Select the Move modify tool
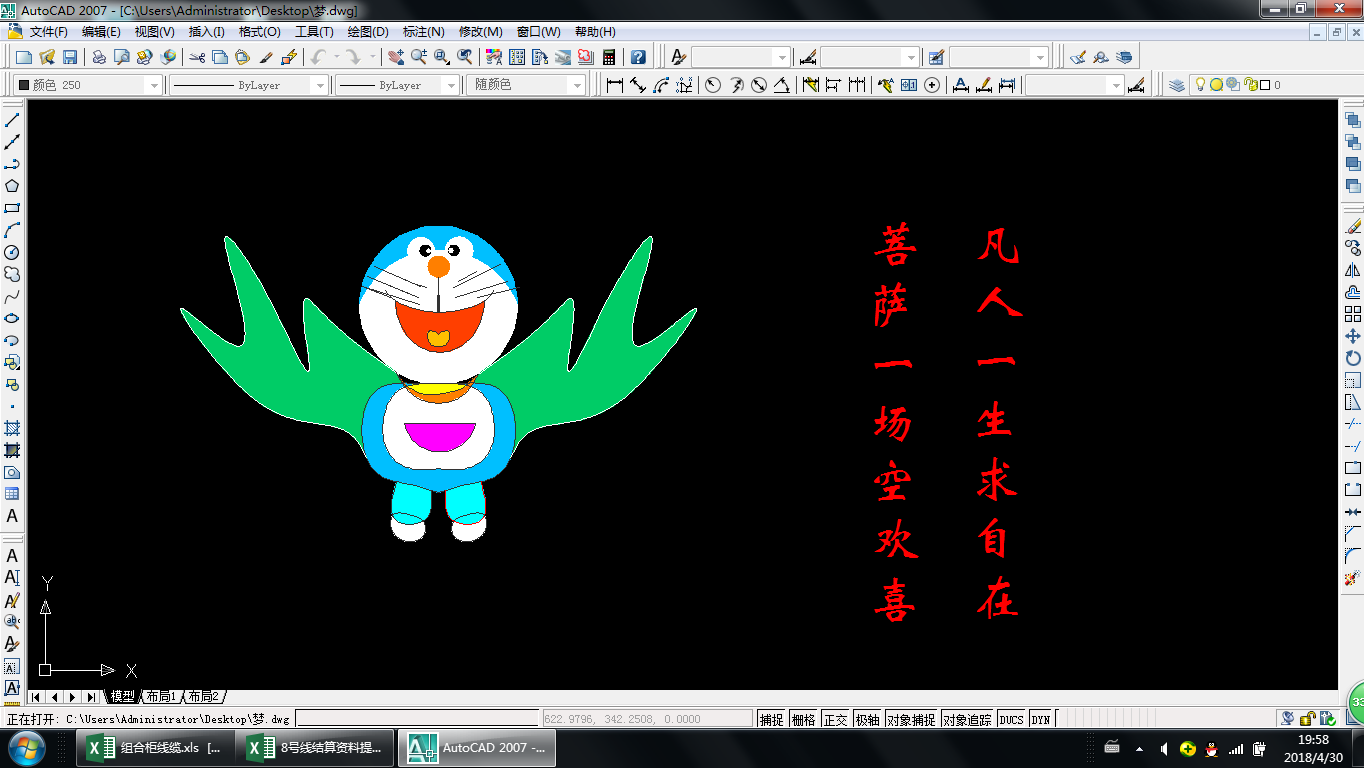Viewport: 1364px width, 768px height. (x=1353, y=336)
